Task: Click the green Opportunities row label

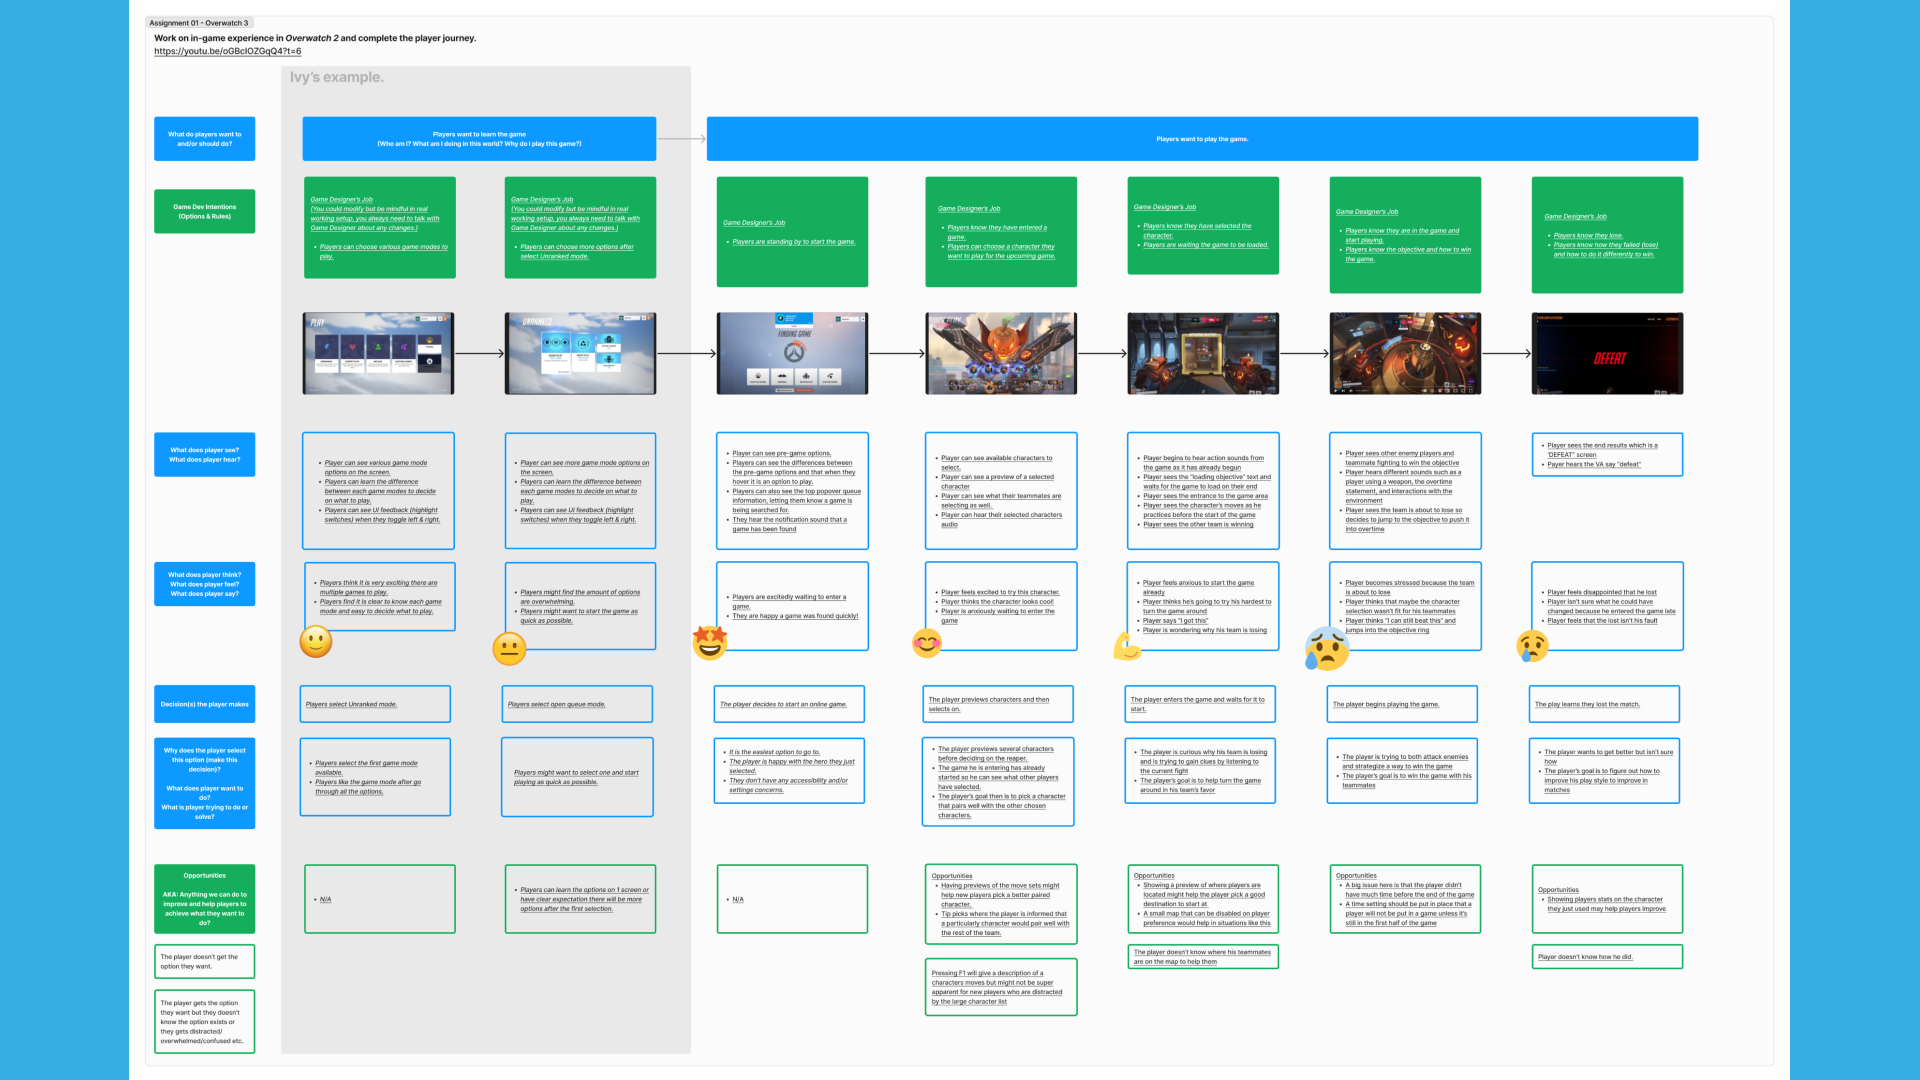Action: click(x=204, y=899)
